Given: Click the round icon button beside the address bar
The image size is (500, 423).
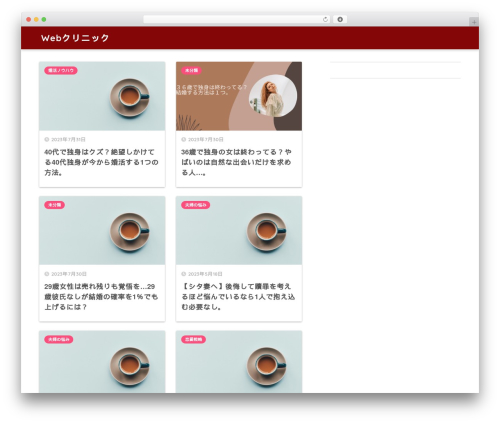Looking at the screenshot, I should point(340,19).
